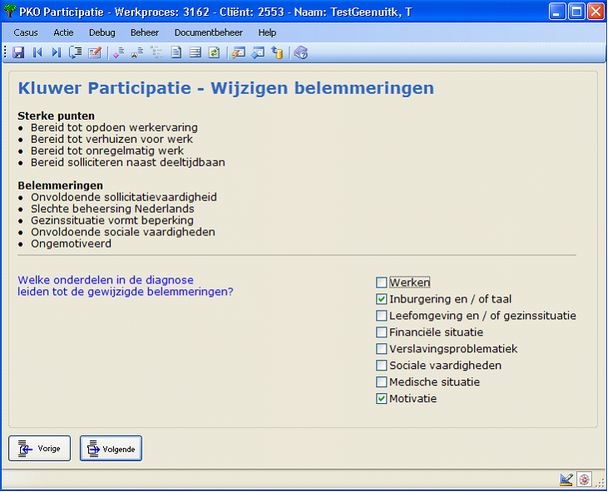The height and width of the screenshot is (492, 608).
Task: Click 'Bereid tot verhuizen voor werk' text
Action: (x=112, y=139)
